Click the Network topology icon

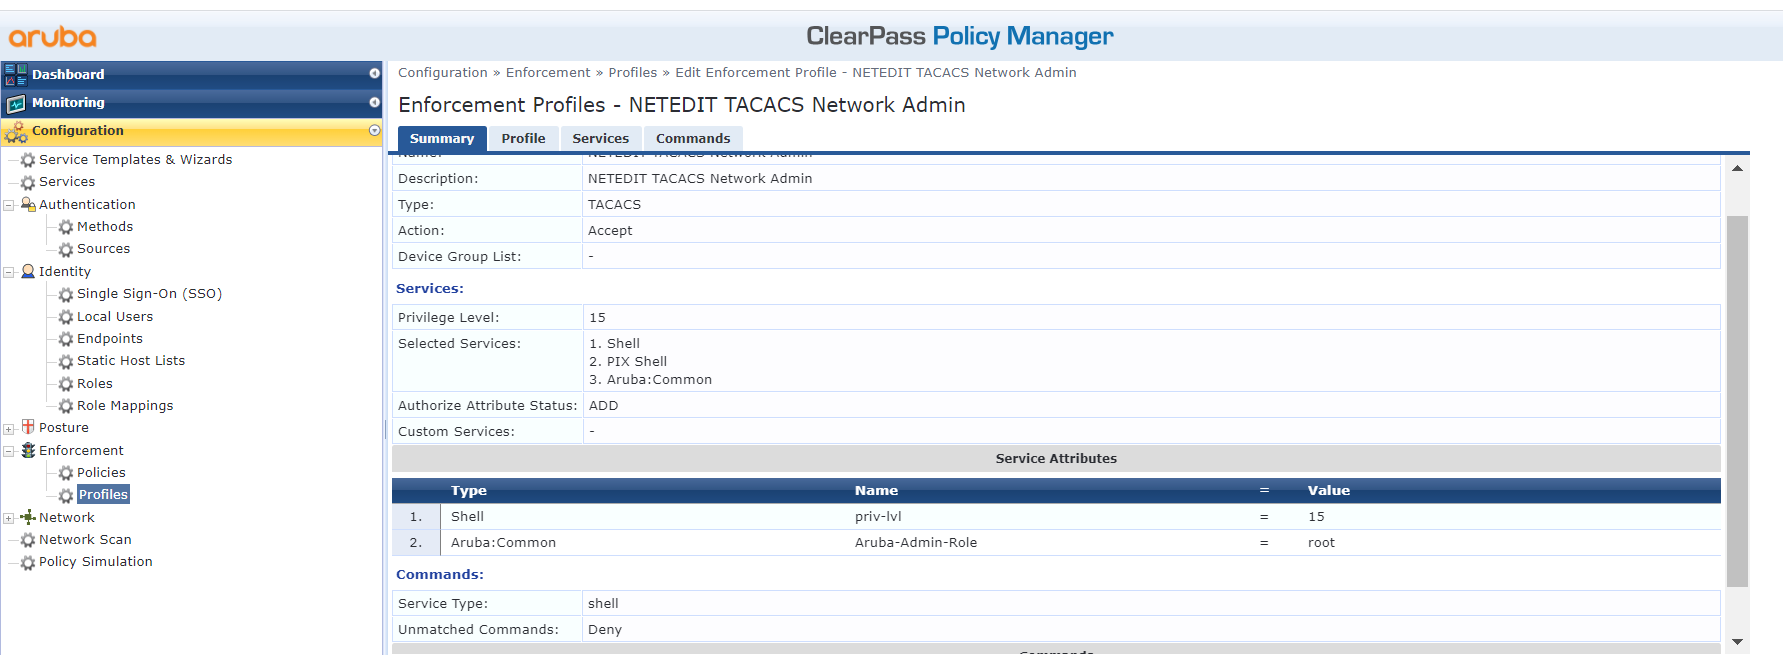28,517
